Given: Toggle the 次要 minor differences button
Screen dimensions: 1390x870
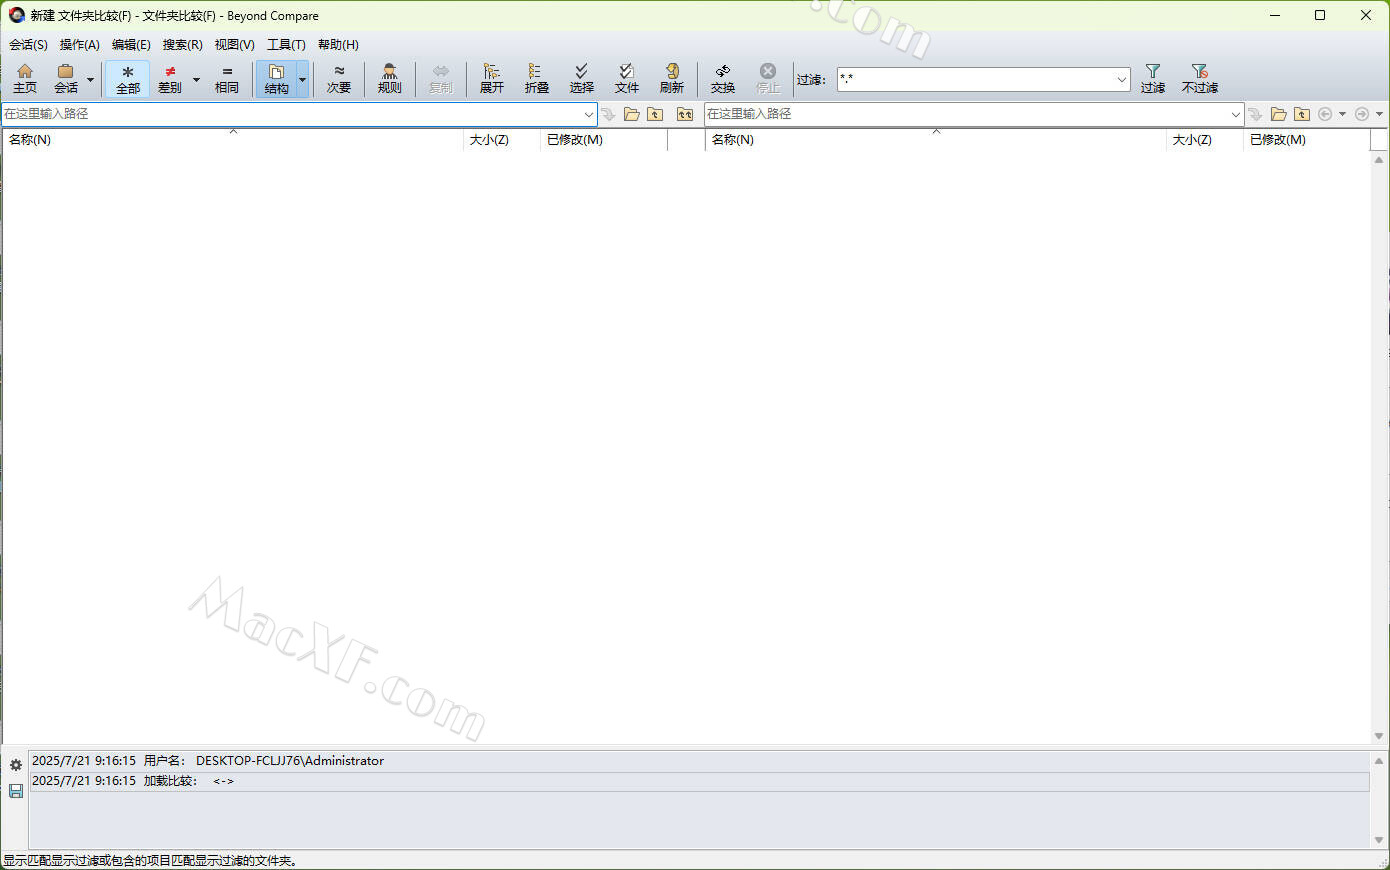Looking at the screenshot, I should tap(339, 78).
